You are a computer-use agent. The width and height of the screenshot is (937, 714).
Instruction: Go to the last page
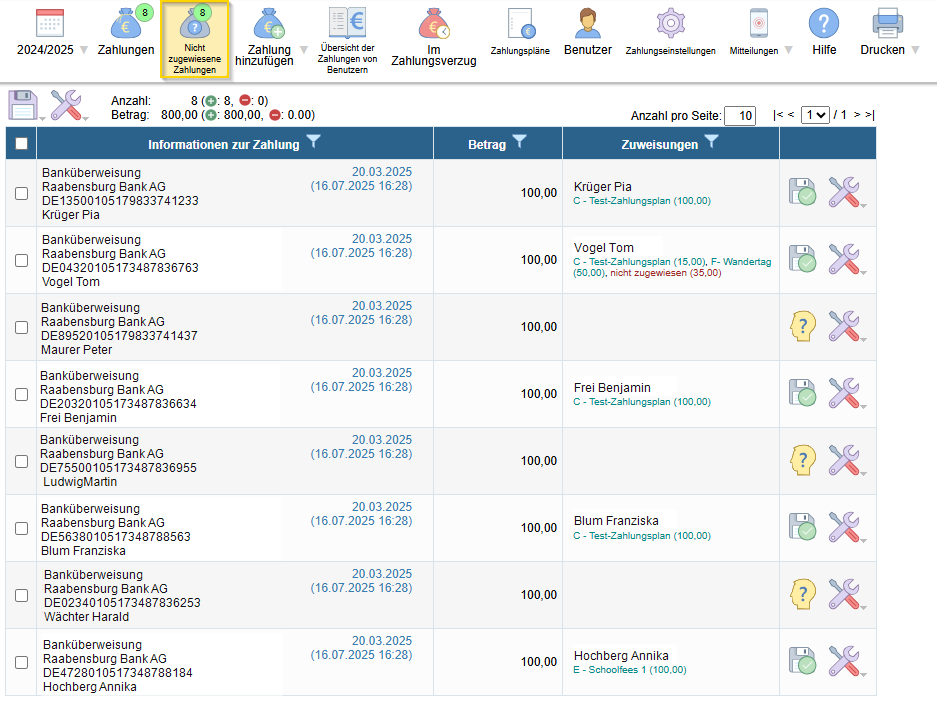pyautogui.click(x=869, y=114)
